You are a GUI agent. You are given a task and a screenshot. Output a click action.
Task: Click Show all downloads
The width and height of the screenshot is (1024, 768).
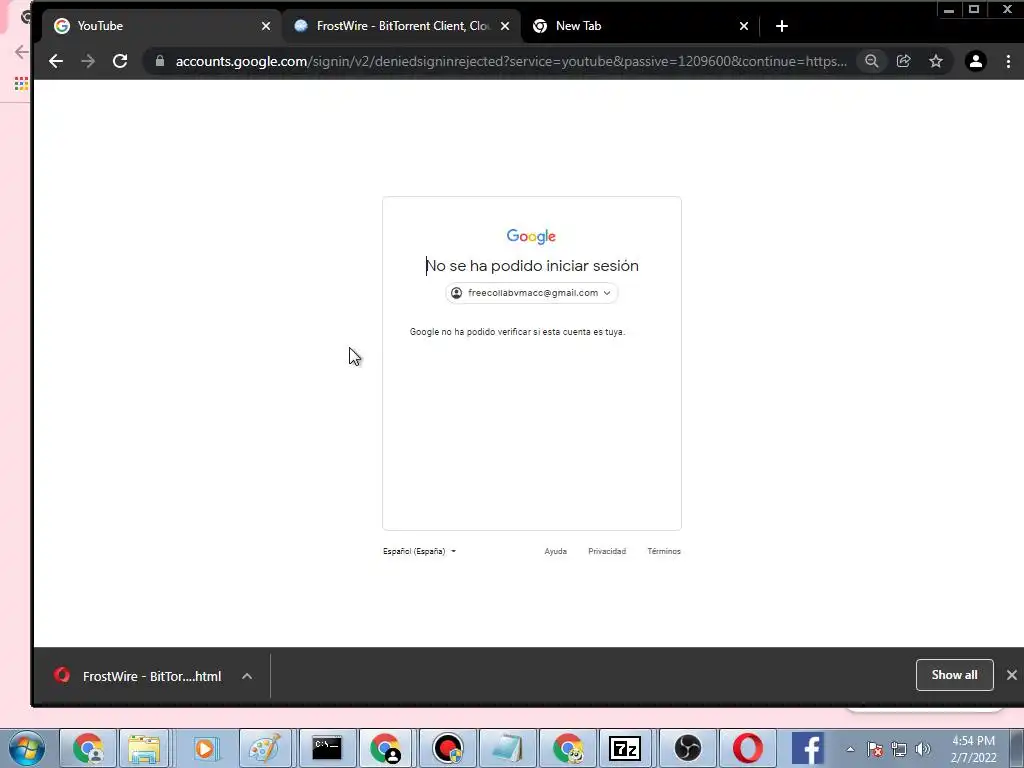954,675
